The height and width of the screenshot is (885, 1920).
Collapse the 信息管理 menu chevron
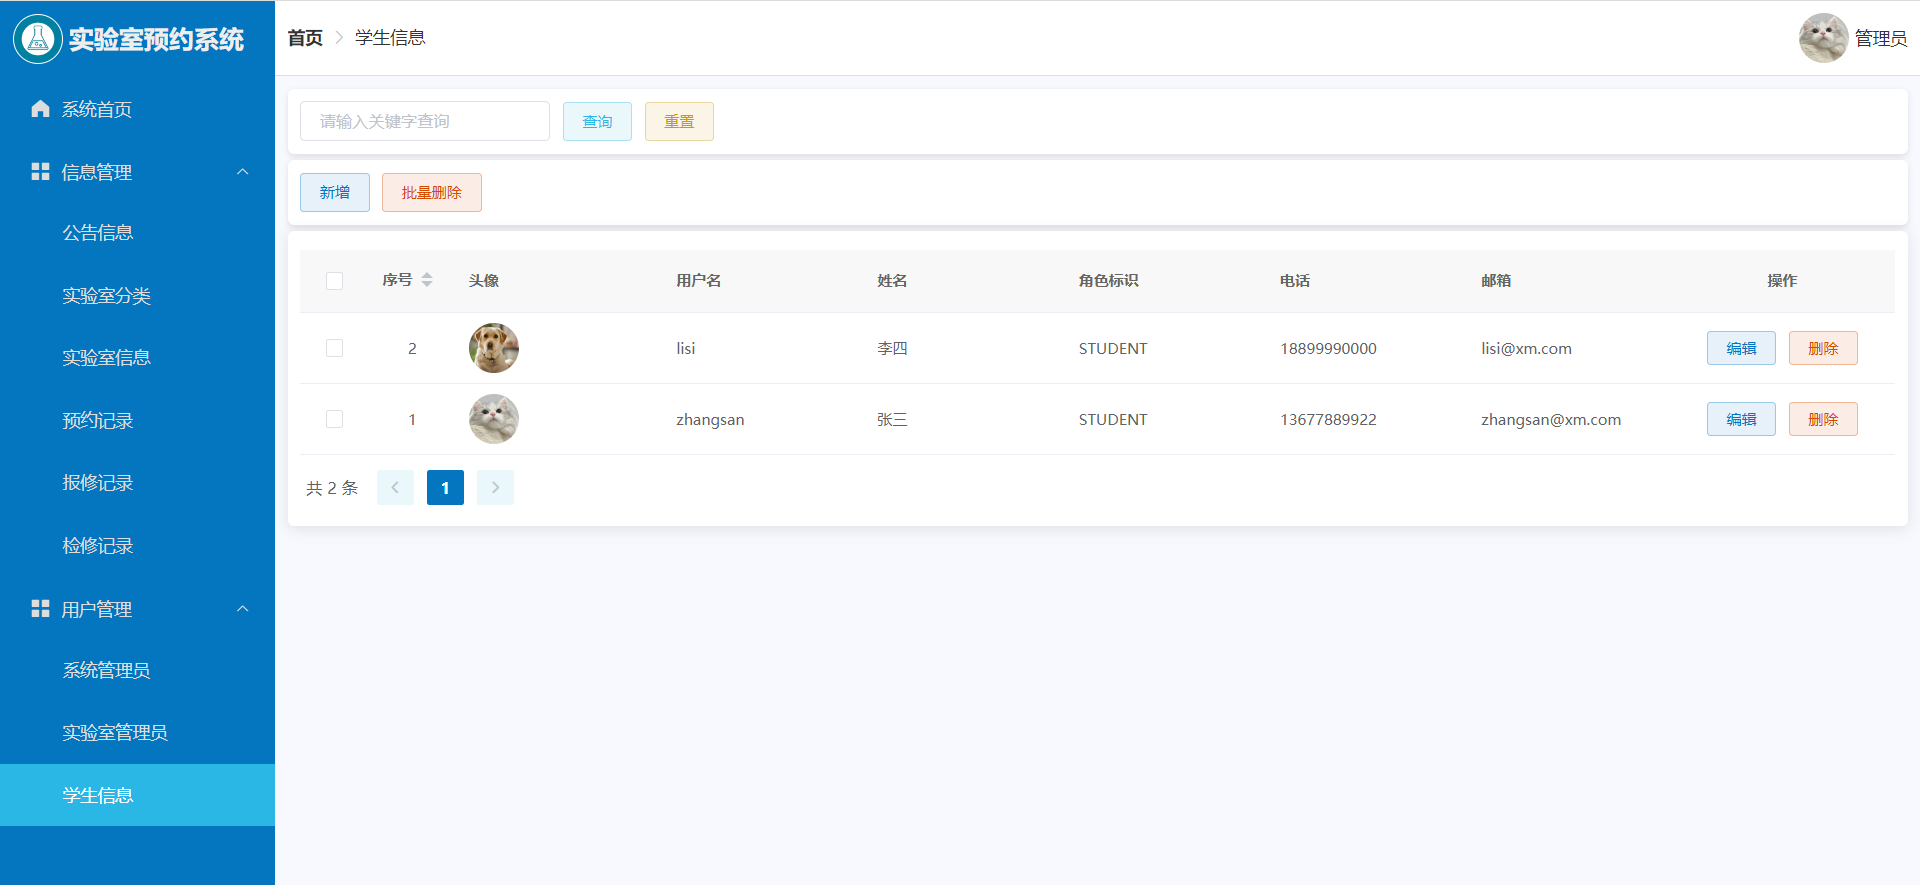click(x=242, y=172)
